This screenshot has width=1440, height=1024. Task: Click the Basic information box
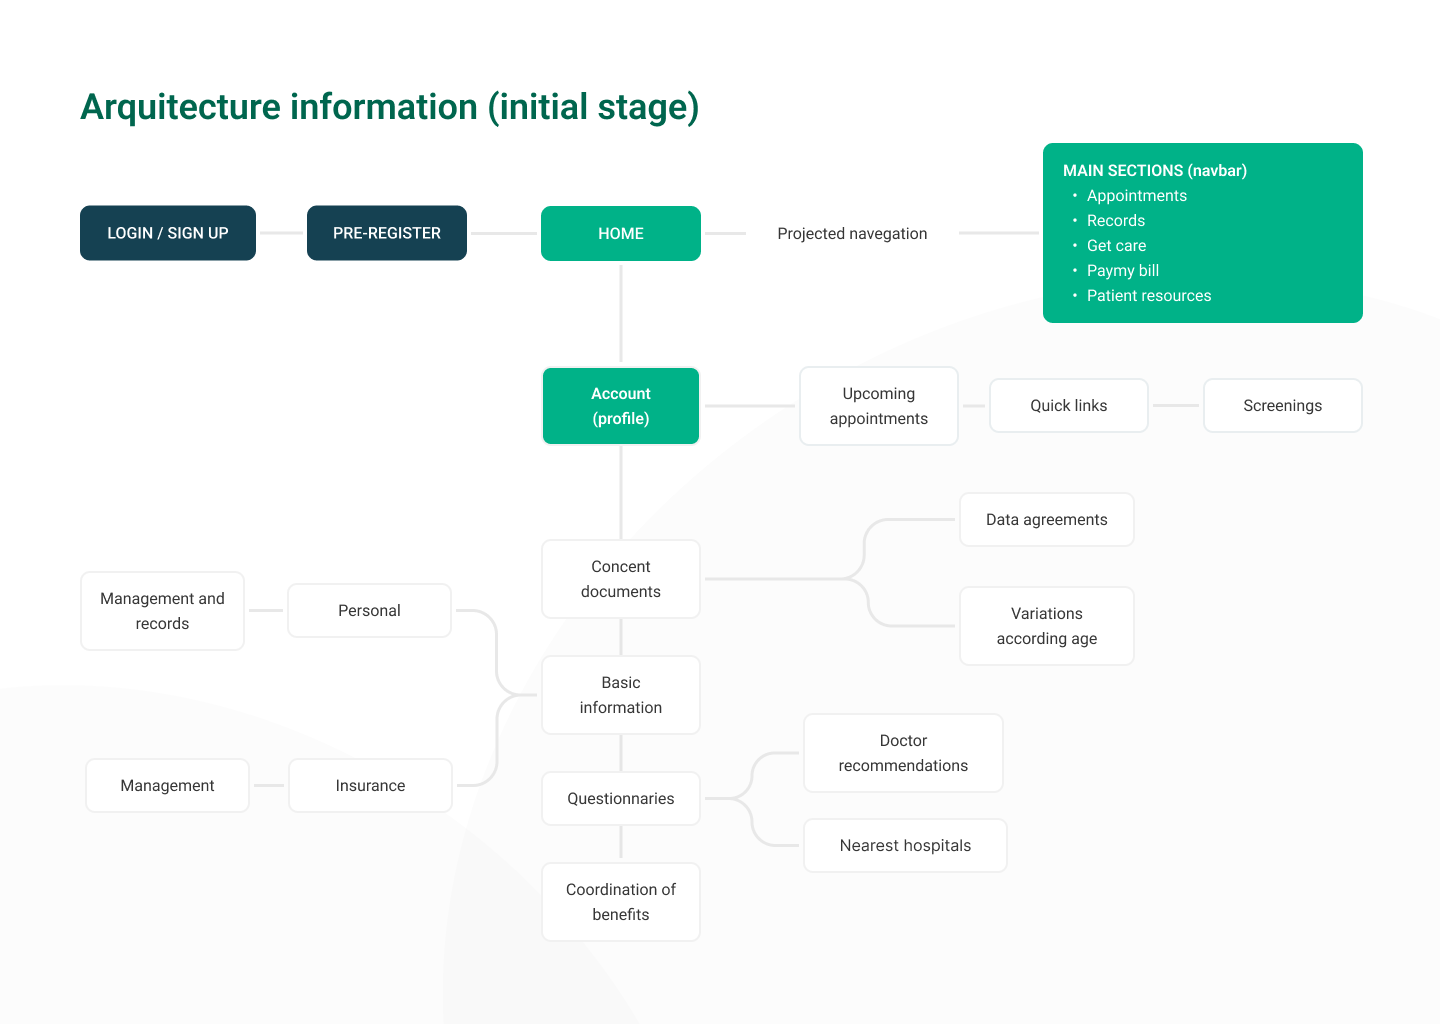tap(621, 695)
